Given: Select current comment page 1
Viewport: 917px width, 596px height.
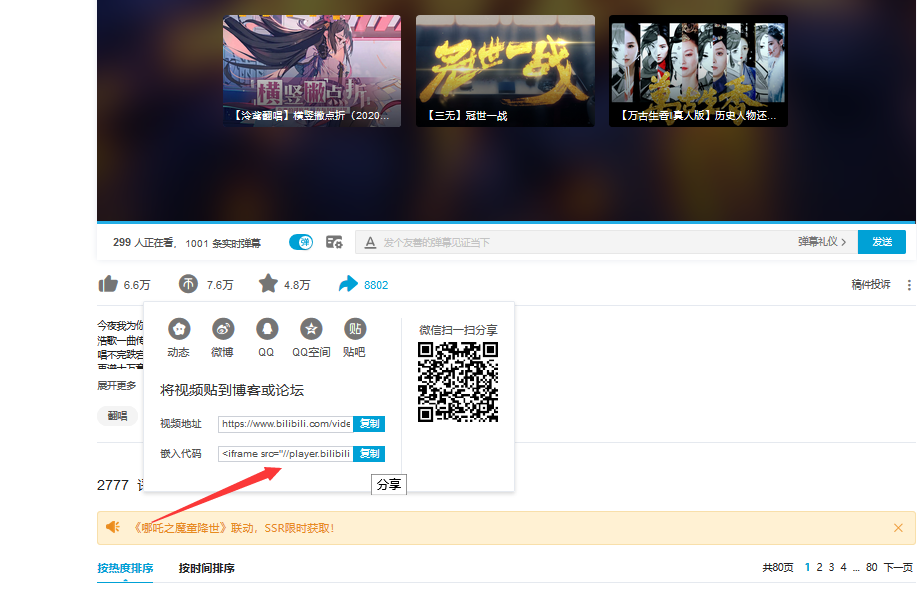Looking at the screenshot, I should [808, 567].
